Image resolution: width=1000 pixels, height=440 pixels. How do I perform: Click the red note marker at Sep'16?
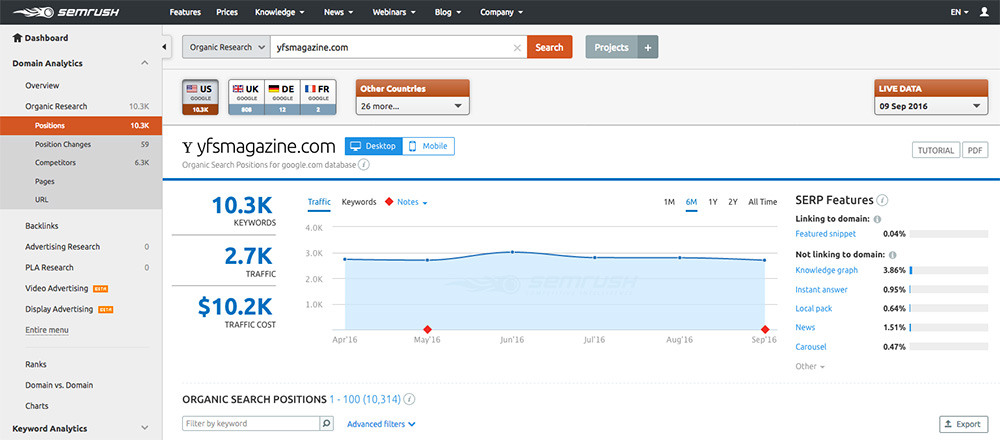pos(764,330)
